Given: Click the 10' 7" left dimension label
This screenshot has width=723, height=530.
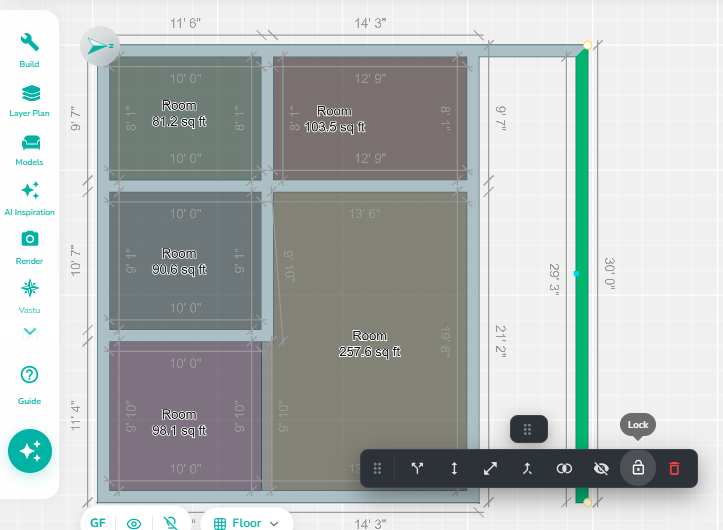Looking at the screenshot, I should pyautogui.click(x=76, y=261).
